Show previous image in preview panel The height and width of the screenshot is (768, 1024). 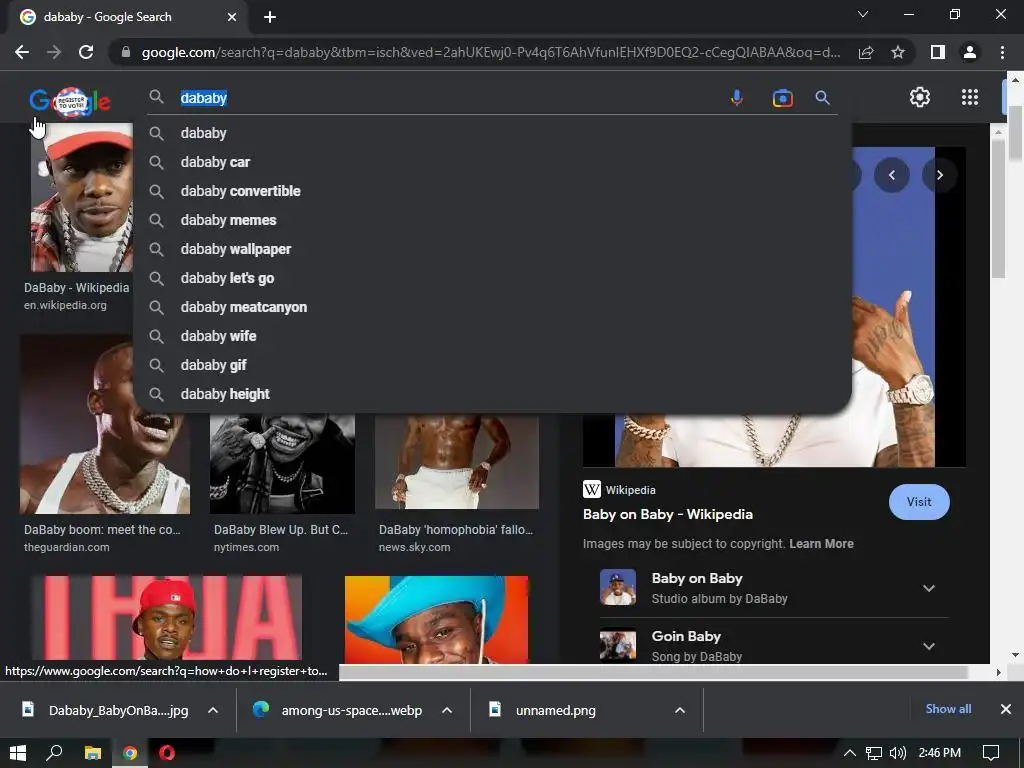coord(891,175)
